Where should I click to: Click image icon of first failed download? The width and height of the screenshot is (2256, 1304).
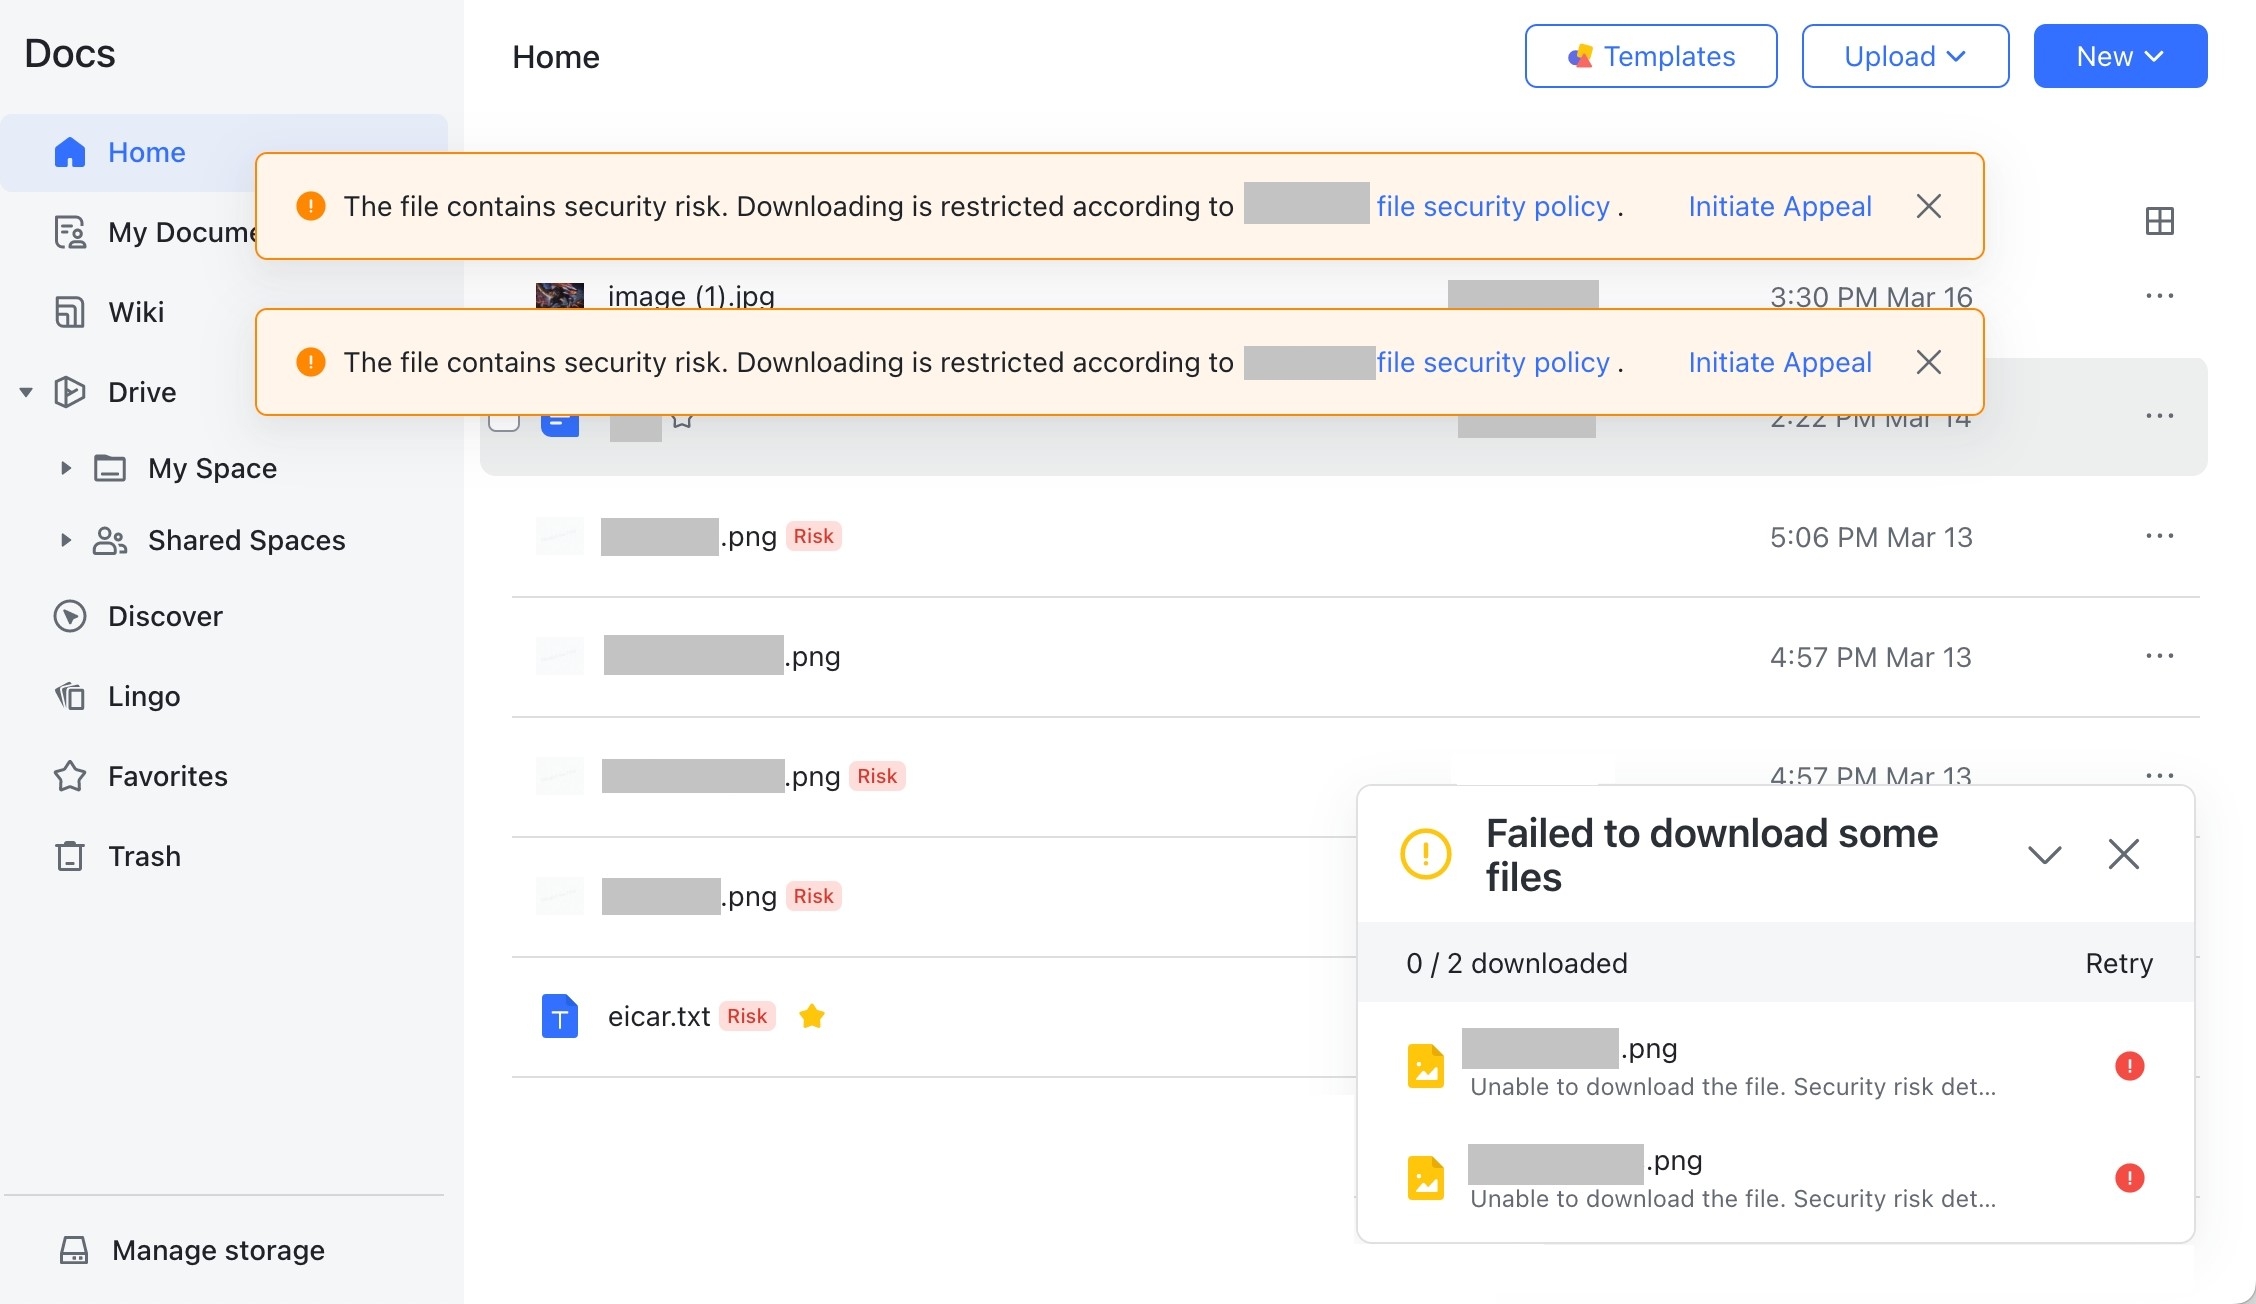[1426, 1066]
